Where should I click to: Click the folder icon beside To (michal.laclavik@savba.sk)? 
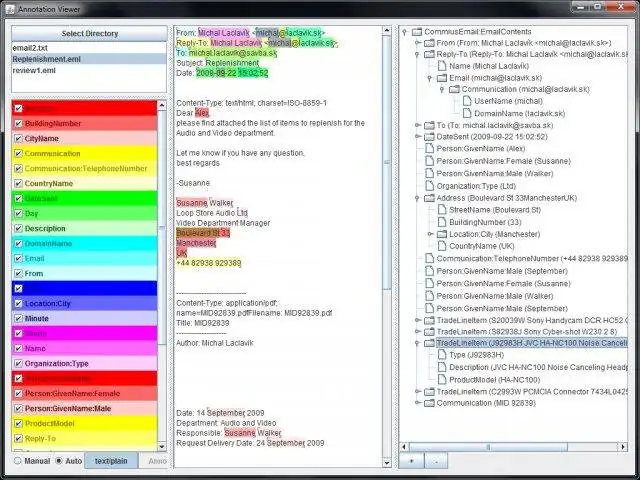coord(429,125)
